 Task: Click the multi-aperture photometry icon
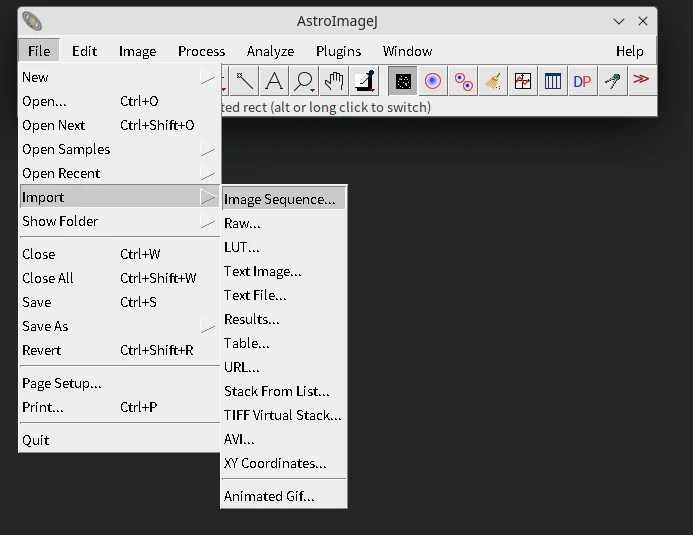coord(463,81)
